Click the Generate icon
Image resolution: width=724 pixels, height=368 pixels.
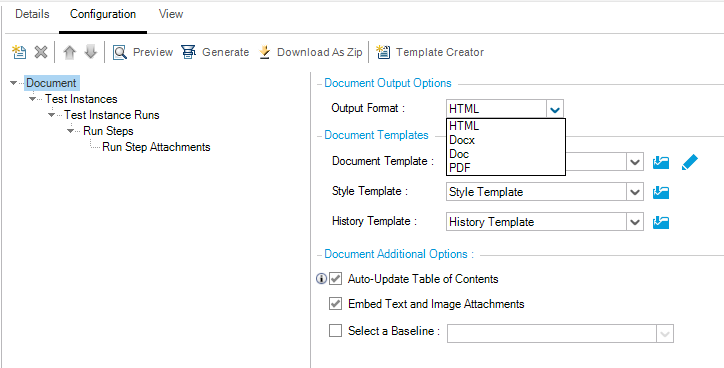pos(188,52)
